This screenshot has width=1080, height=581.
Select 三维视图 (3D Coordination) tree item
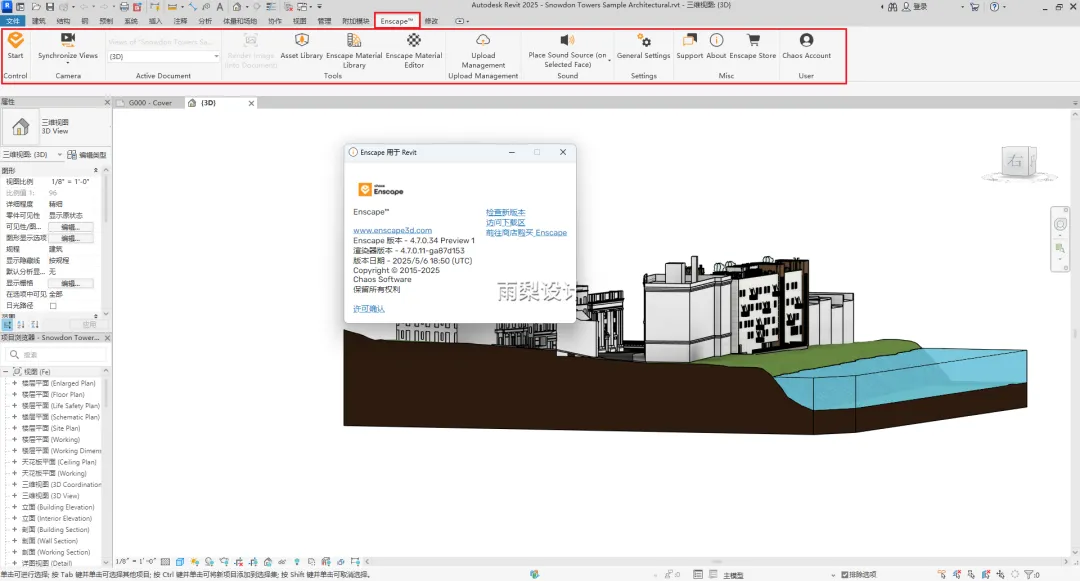pyautogui.click(x=61, y=485)
